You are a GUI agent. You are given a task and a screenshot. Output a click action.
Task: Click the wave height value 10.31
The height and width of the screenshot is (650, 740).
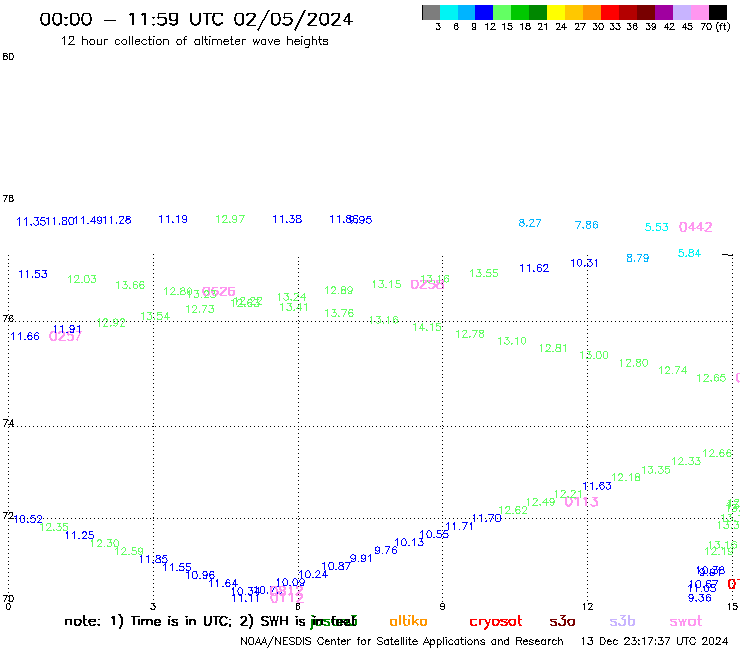point(584,263)
